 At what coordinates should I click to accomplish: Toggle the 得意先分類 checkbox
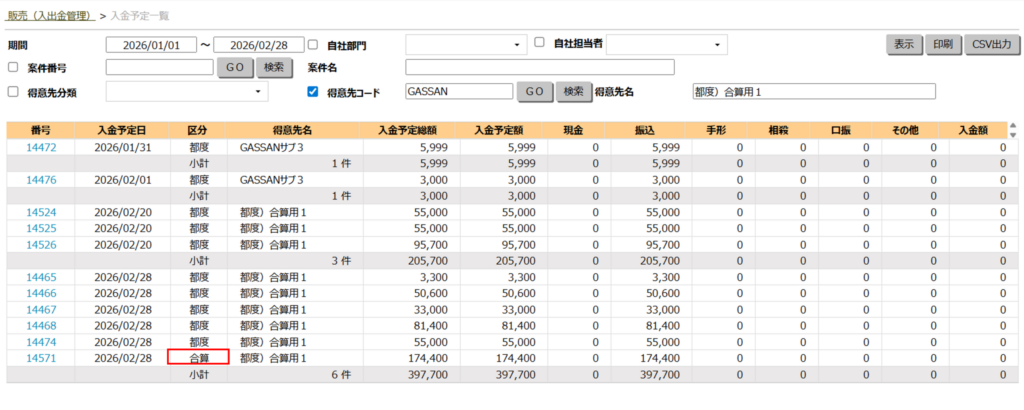(x=13, y=92)
